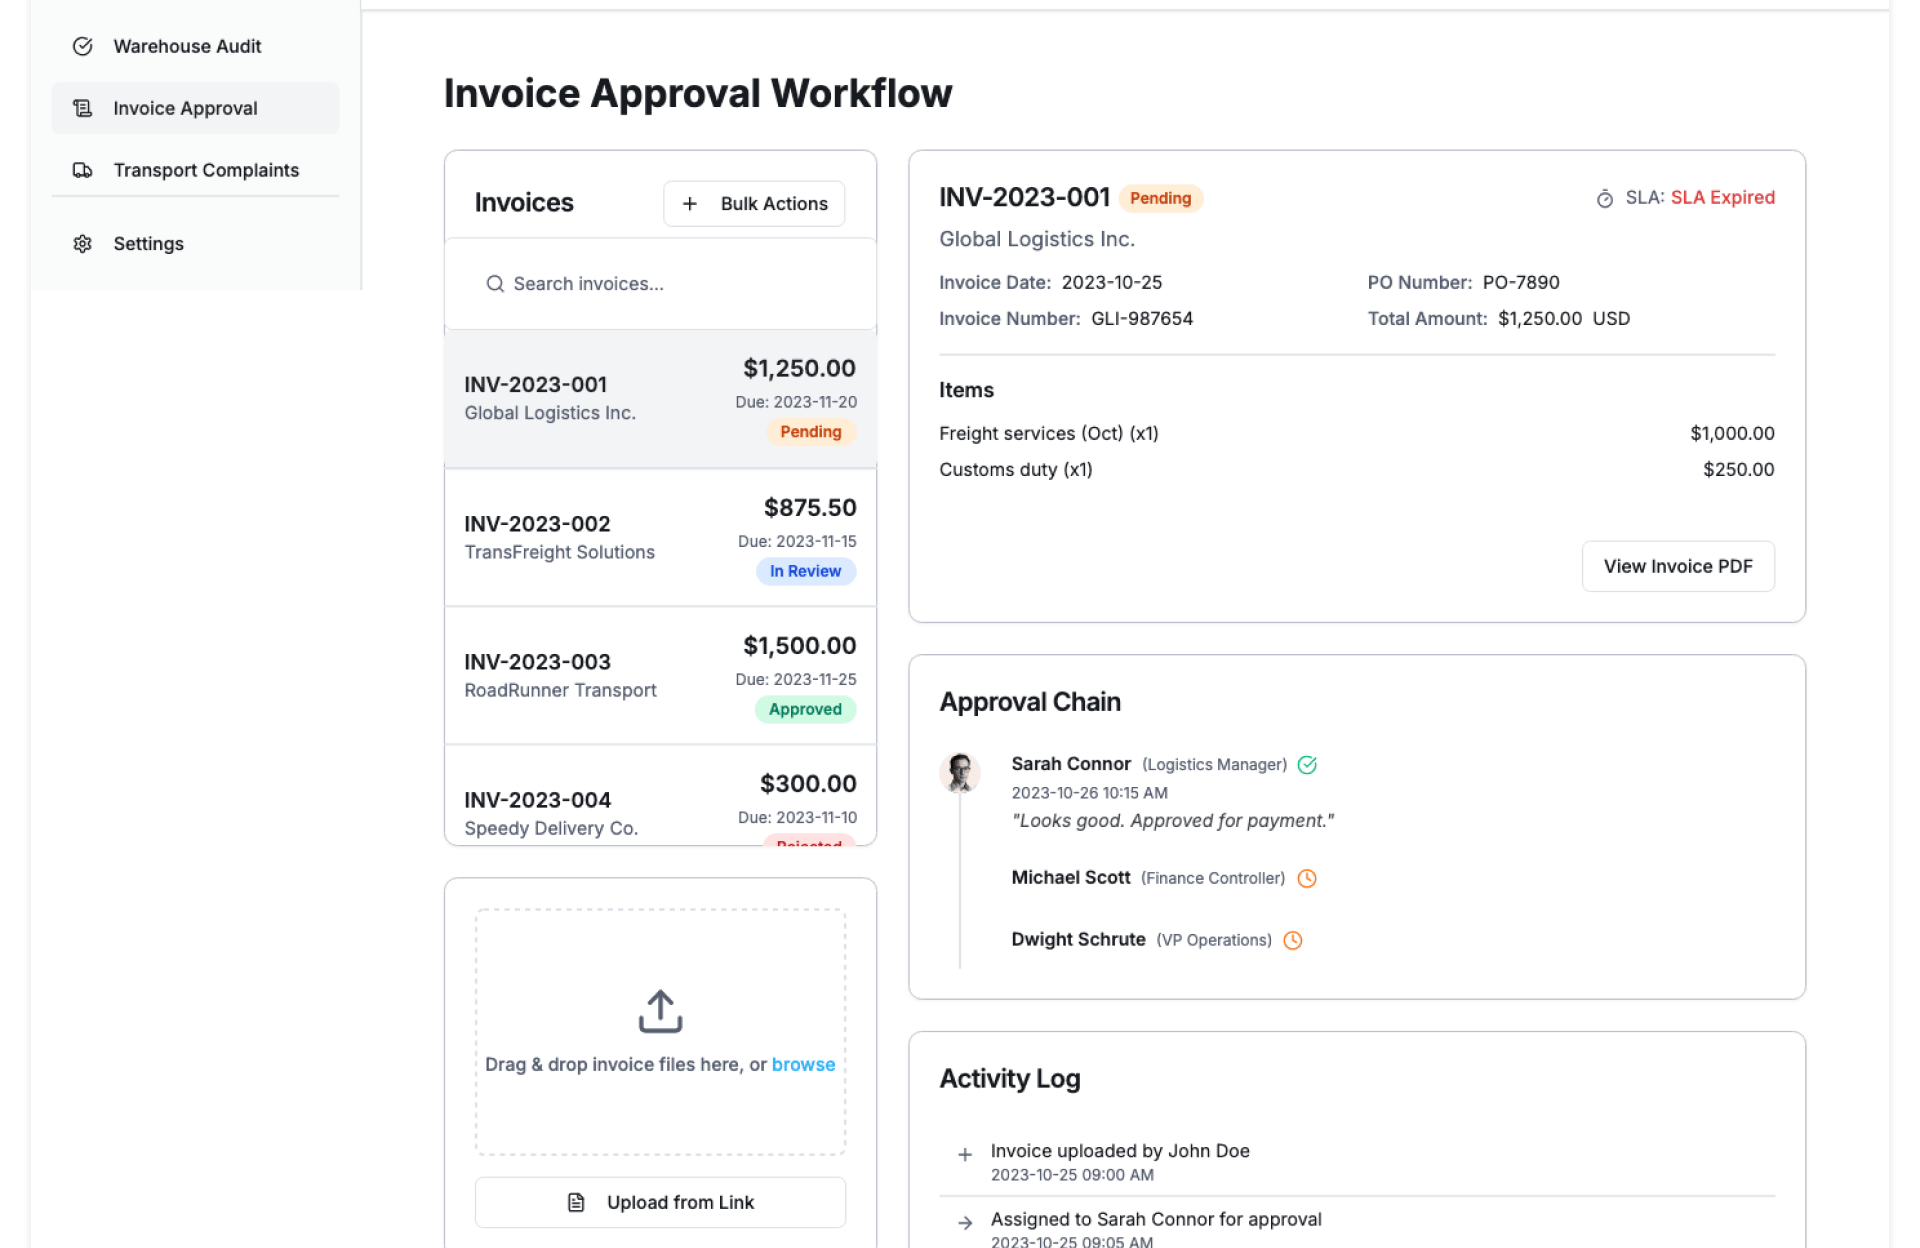Click Michael Scott's pending clock icon
This screenshot has height=1248, width=1920.
pos(1307,878)
